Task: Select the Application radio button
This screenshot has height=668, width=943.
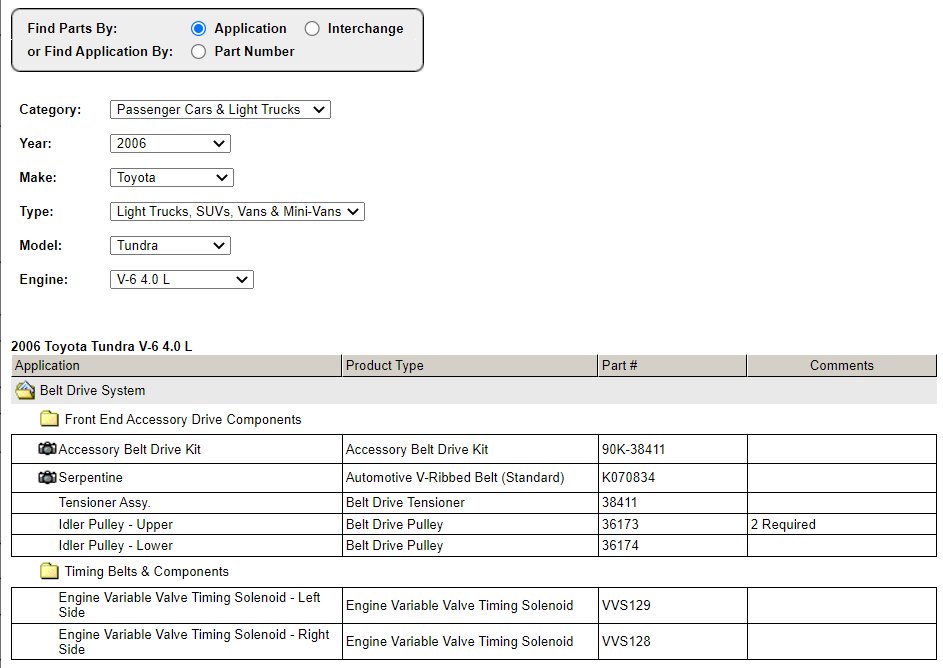Action: point(198,28)
